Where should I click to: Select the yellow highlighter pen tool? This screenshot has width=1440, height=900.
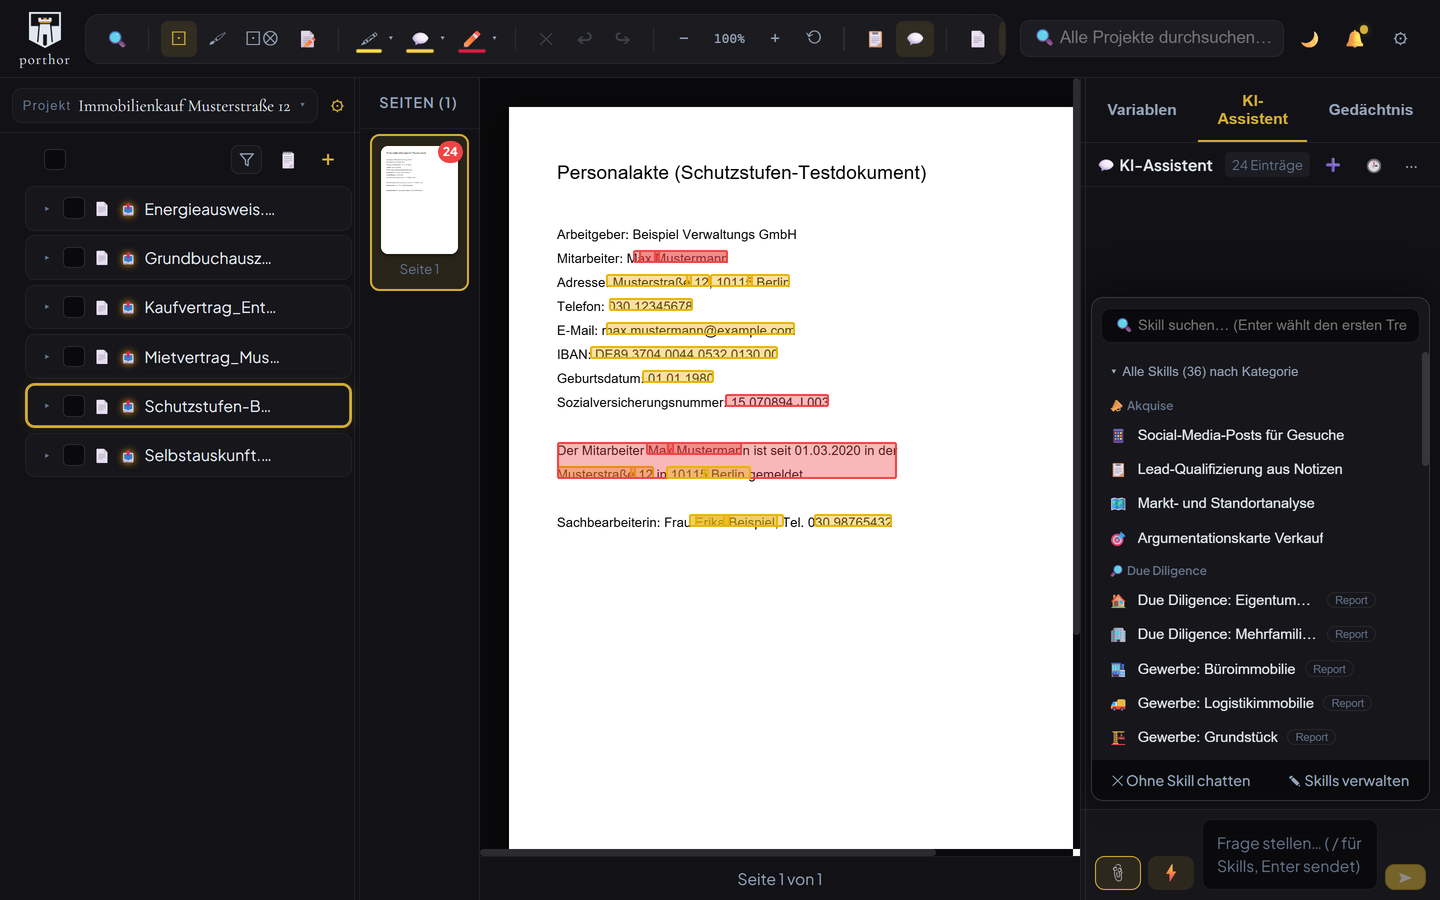369,39
